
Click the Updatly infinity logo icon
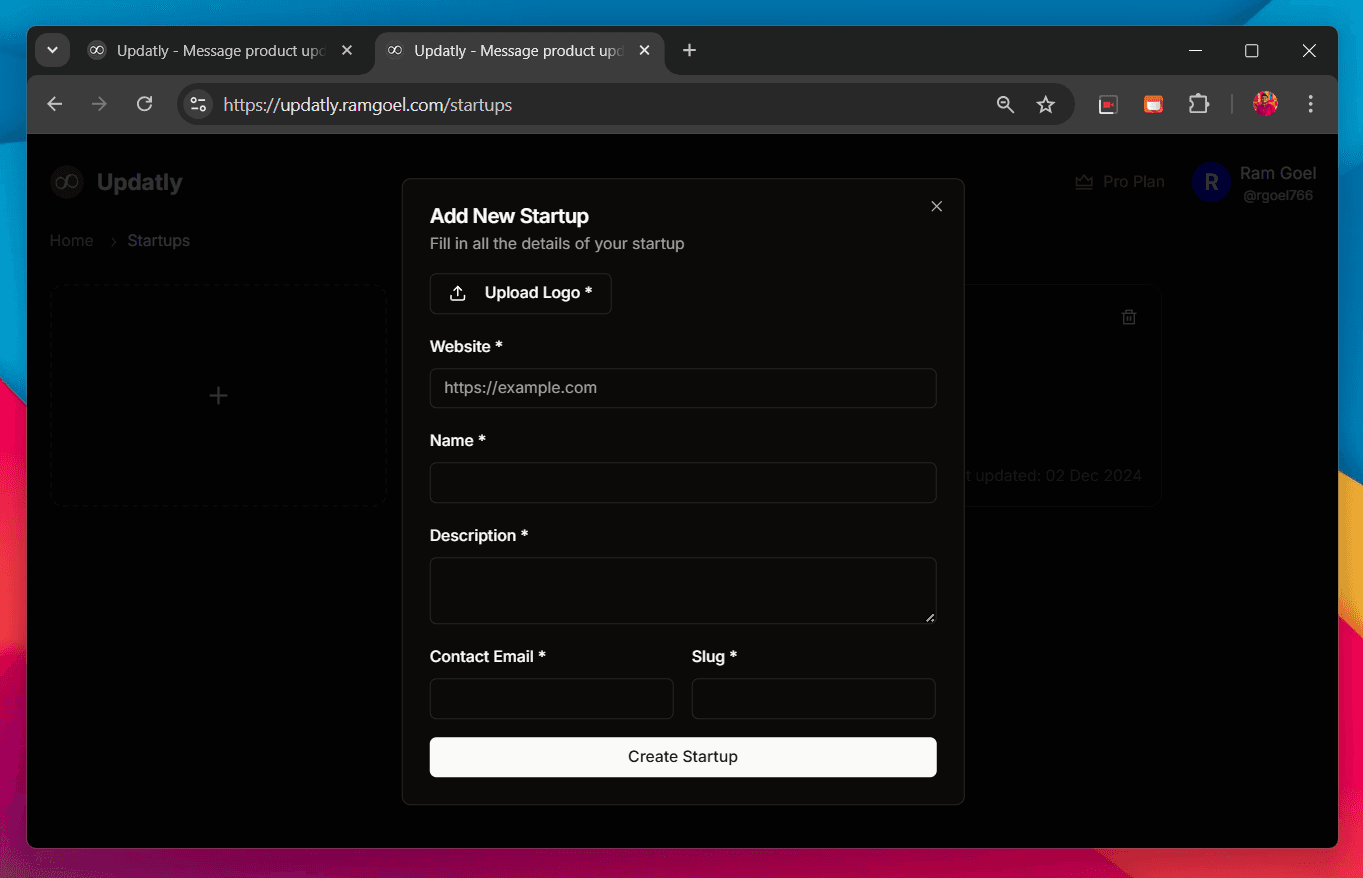(x=67, y=182)
